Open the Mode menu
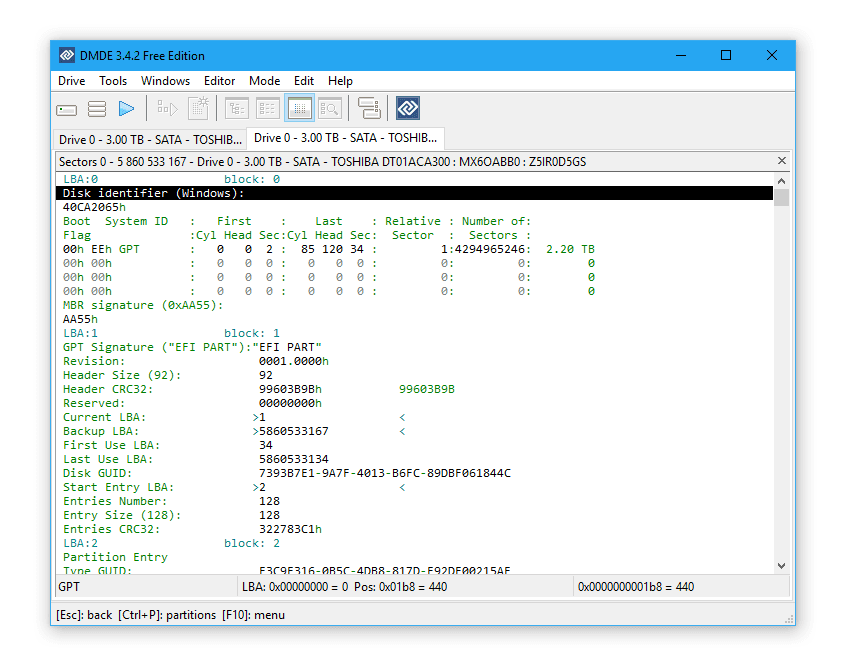The image size is (854, 670). point(264,81)
